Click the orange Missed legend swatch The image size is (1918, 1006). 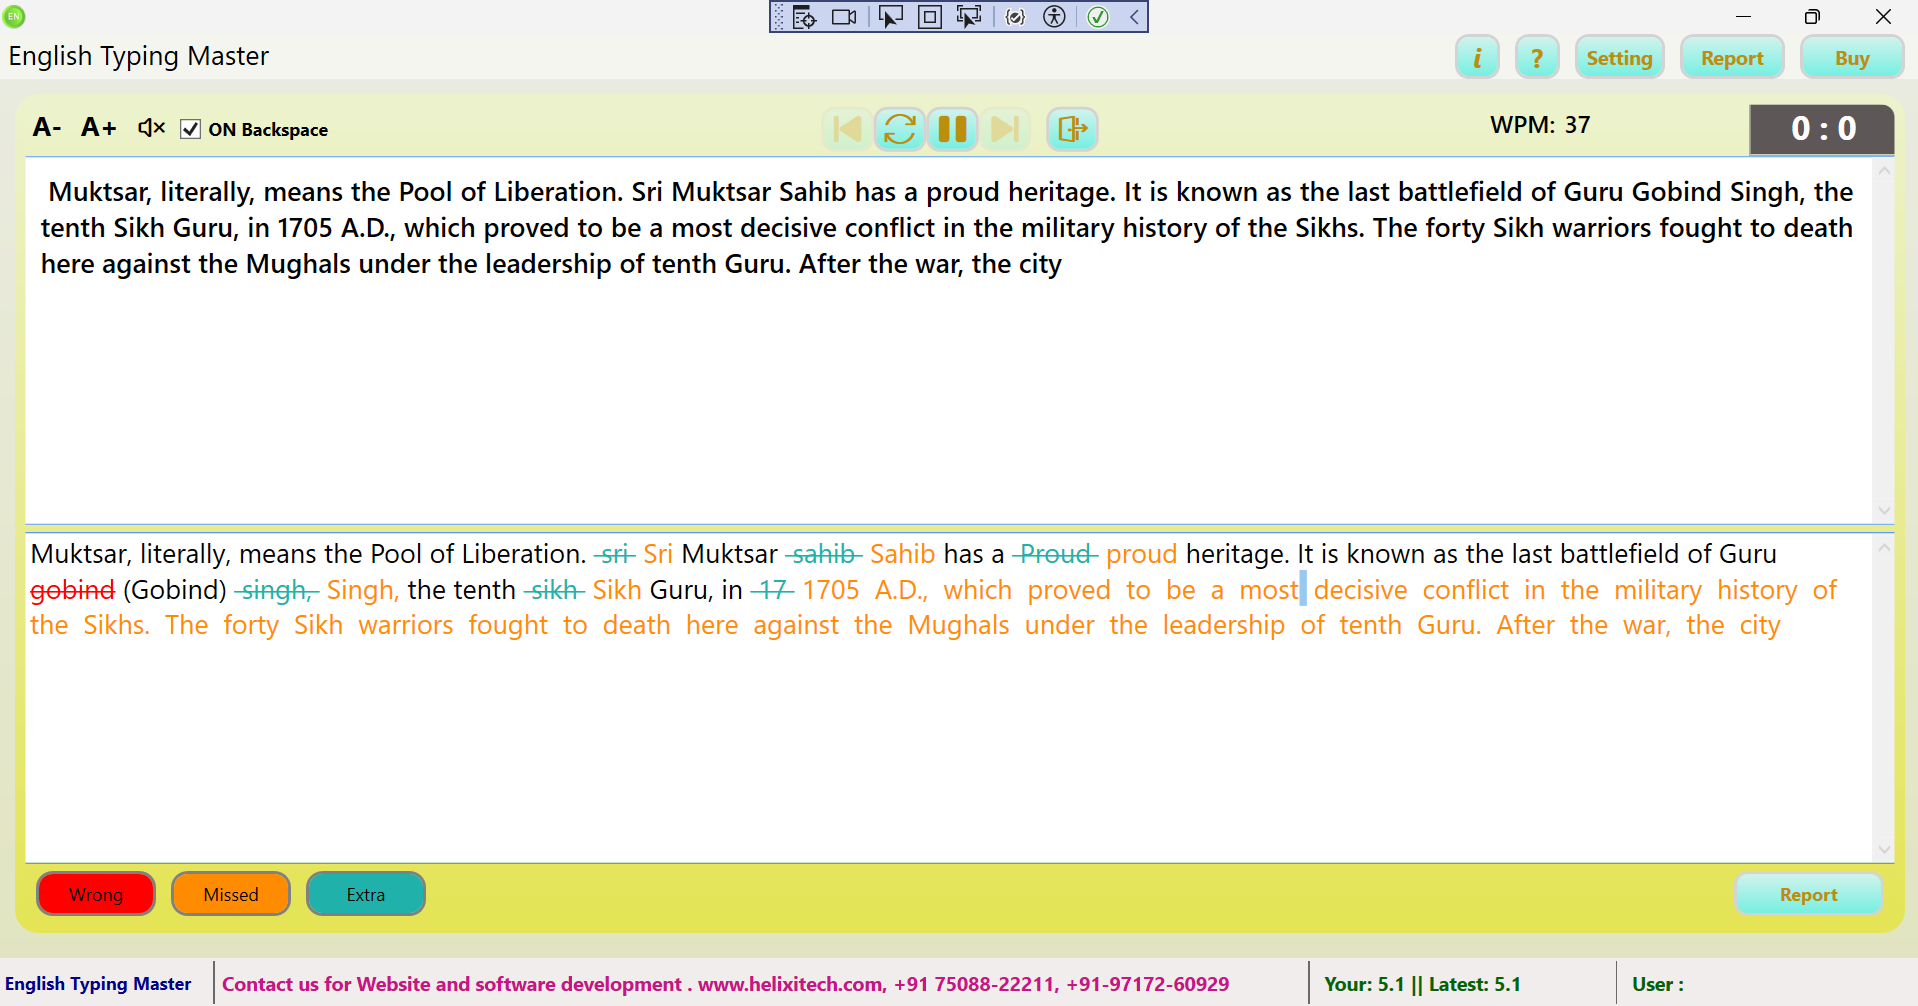(x=231, y=894)
